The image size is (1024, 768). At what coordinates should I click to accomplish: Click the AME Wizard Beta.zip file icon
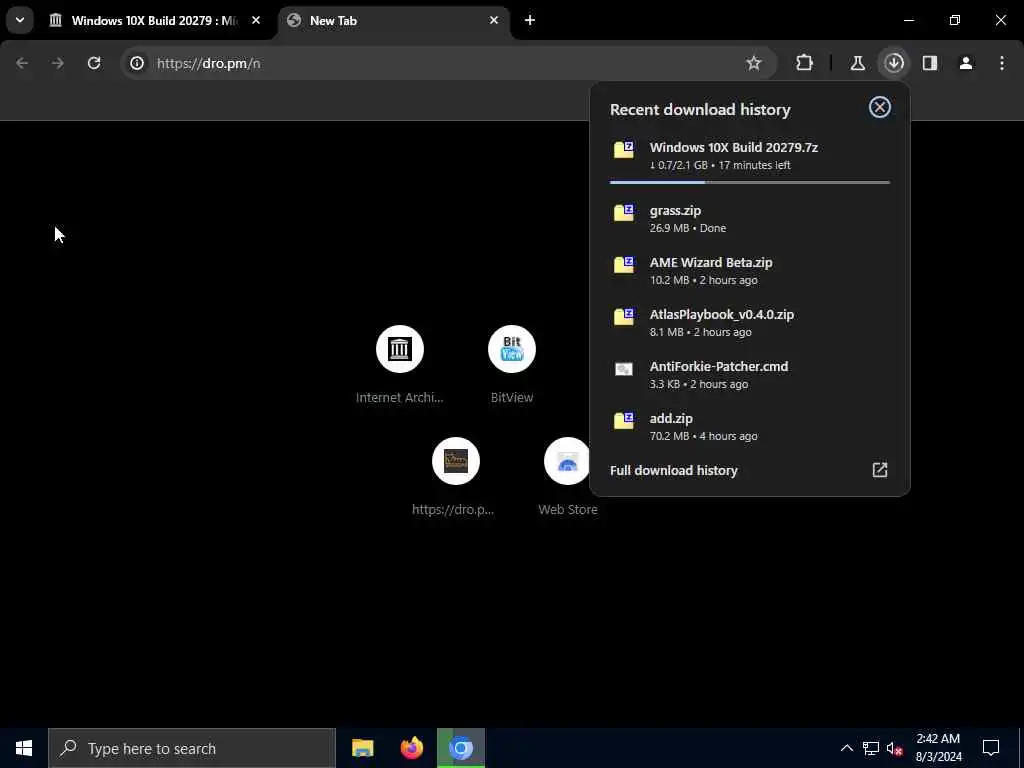[x=624, y=264]
